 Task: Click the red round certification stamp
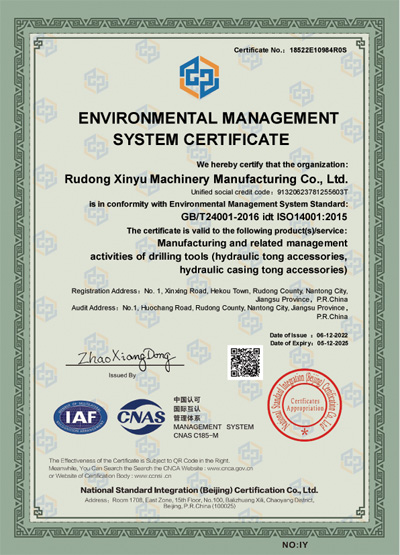coord(304,405)
